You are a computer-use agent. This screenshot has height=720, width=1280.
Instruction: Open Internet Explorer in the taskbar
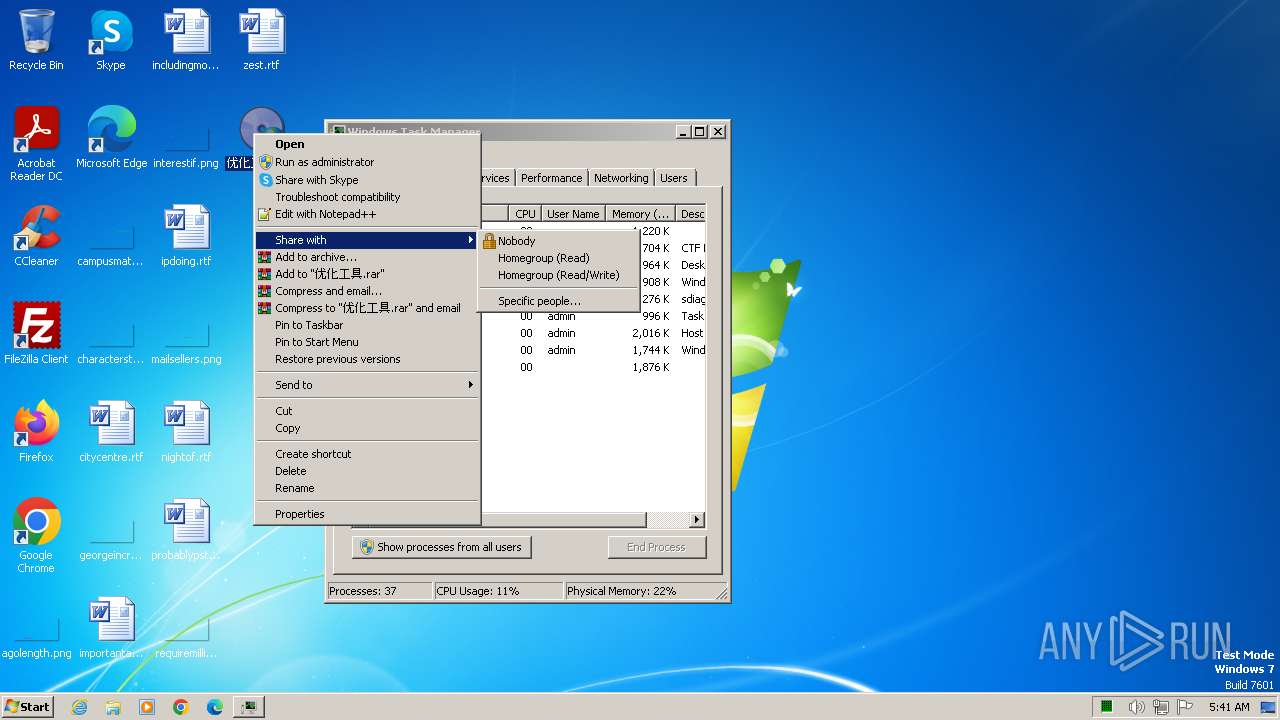79,707
